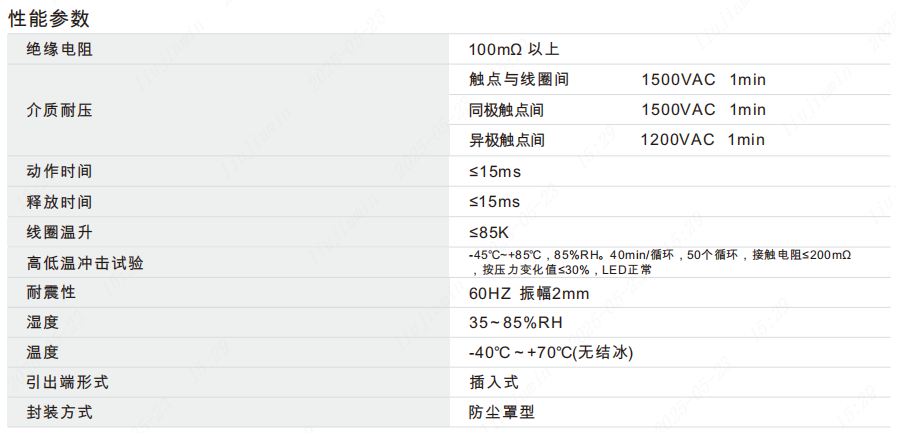This screenshot has height=433, width=897.
Task: Select the 线圈温升 row label
Action: 59,232
